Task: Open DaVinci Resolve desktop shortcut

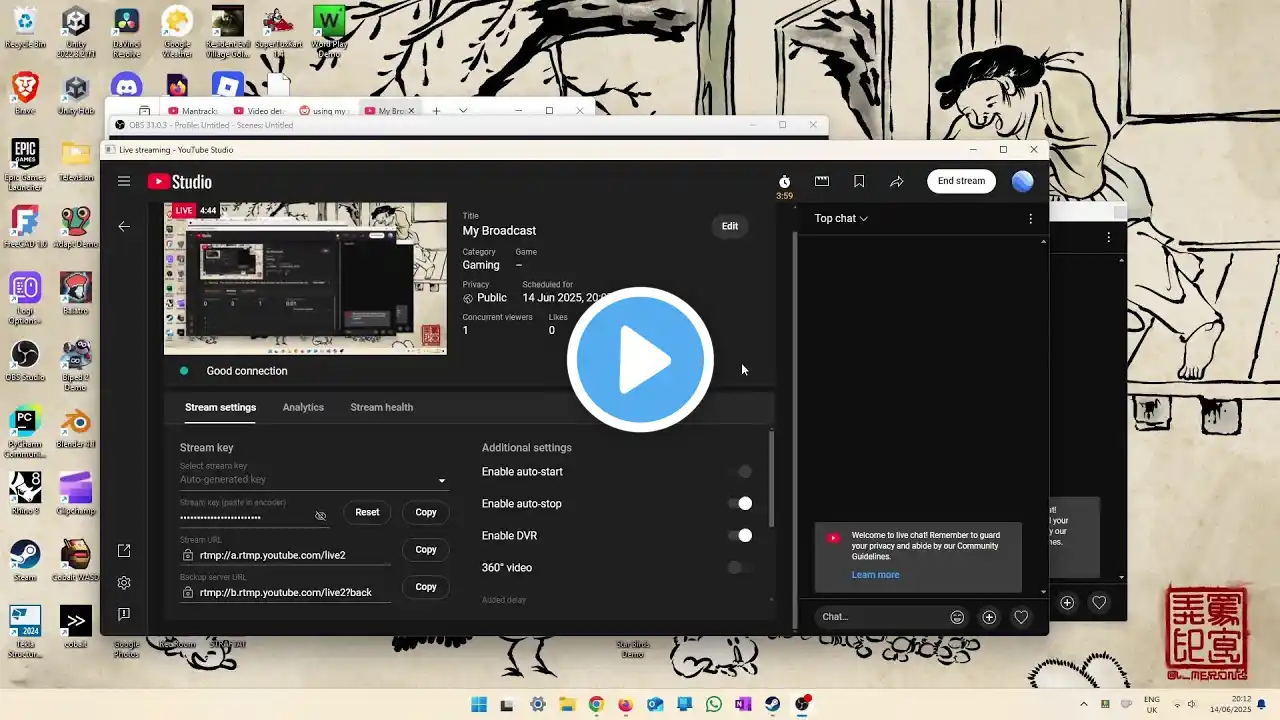Action: pos(126,30)
